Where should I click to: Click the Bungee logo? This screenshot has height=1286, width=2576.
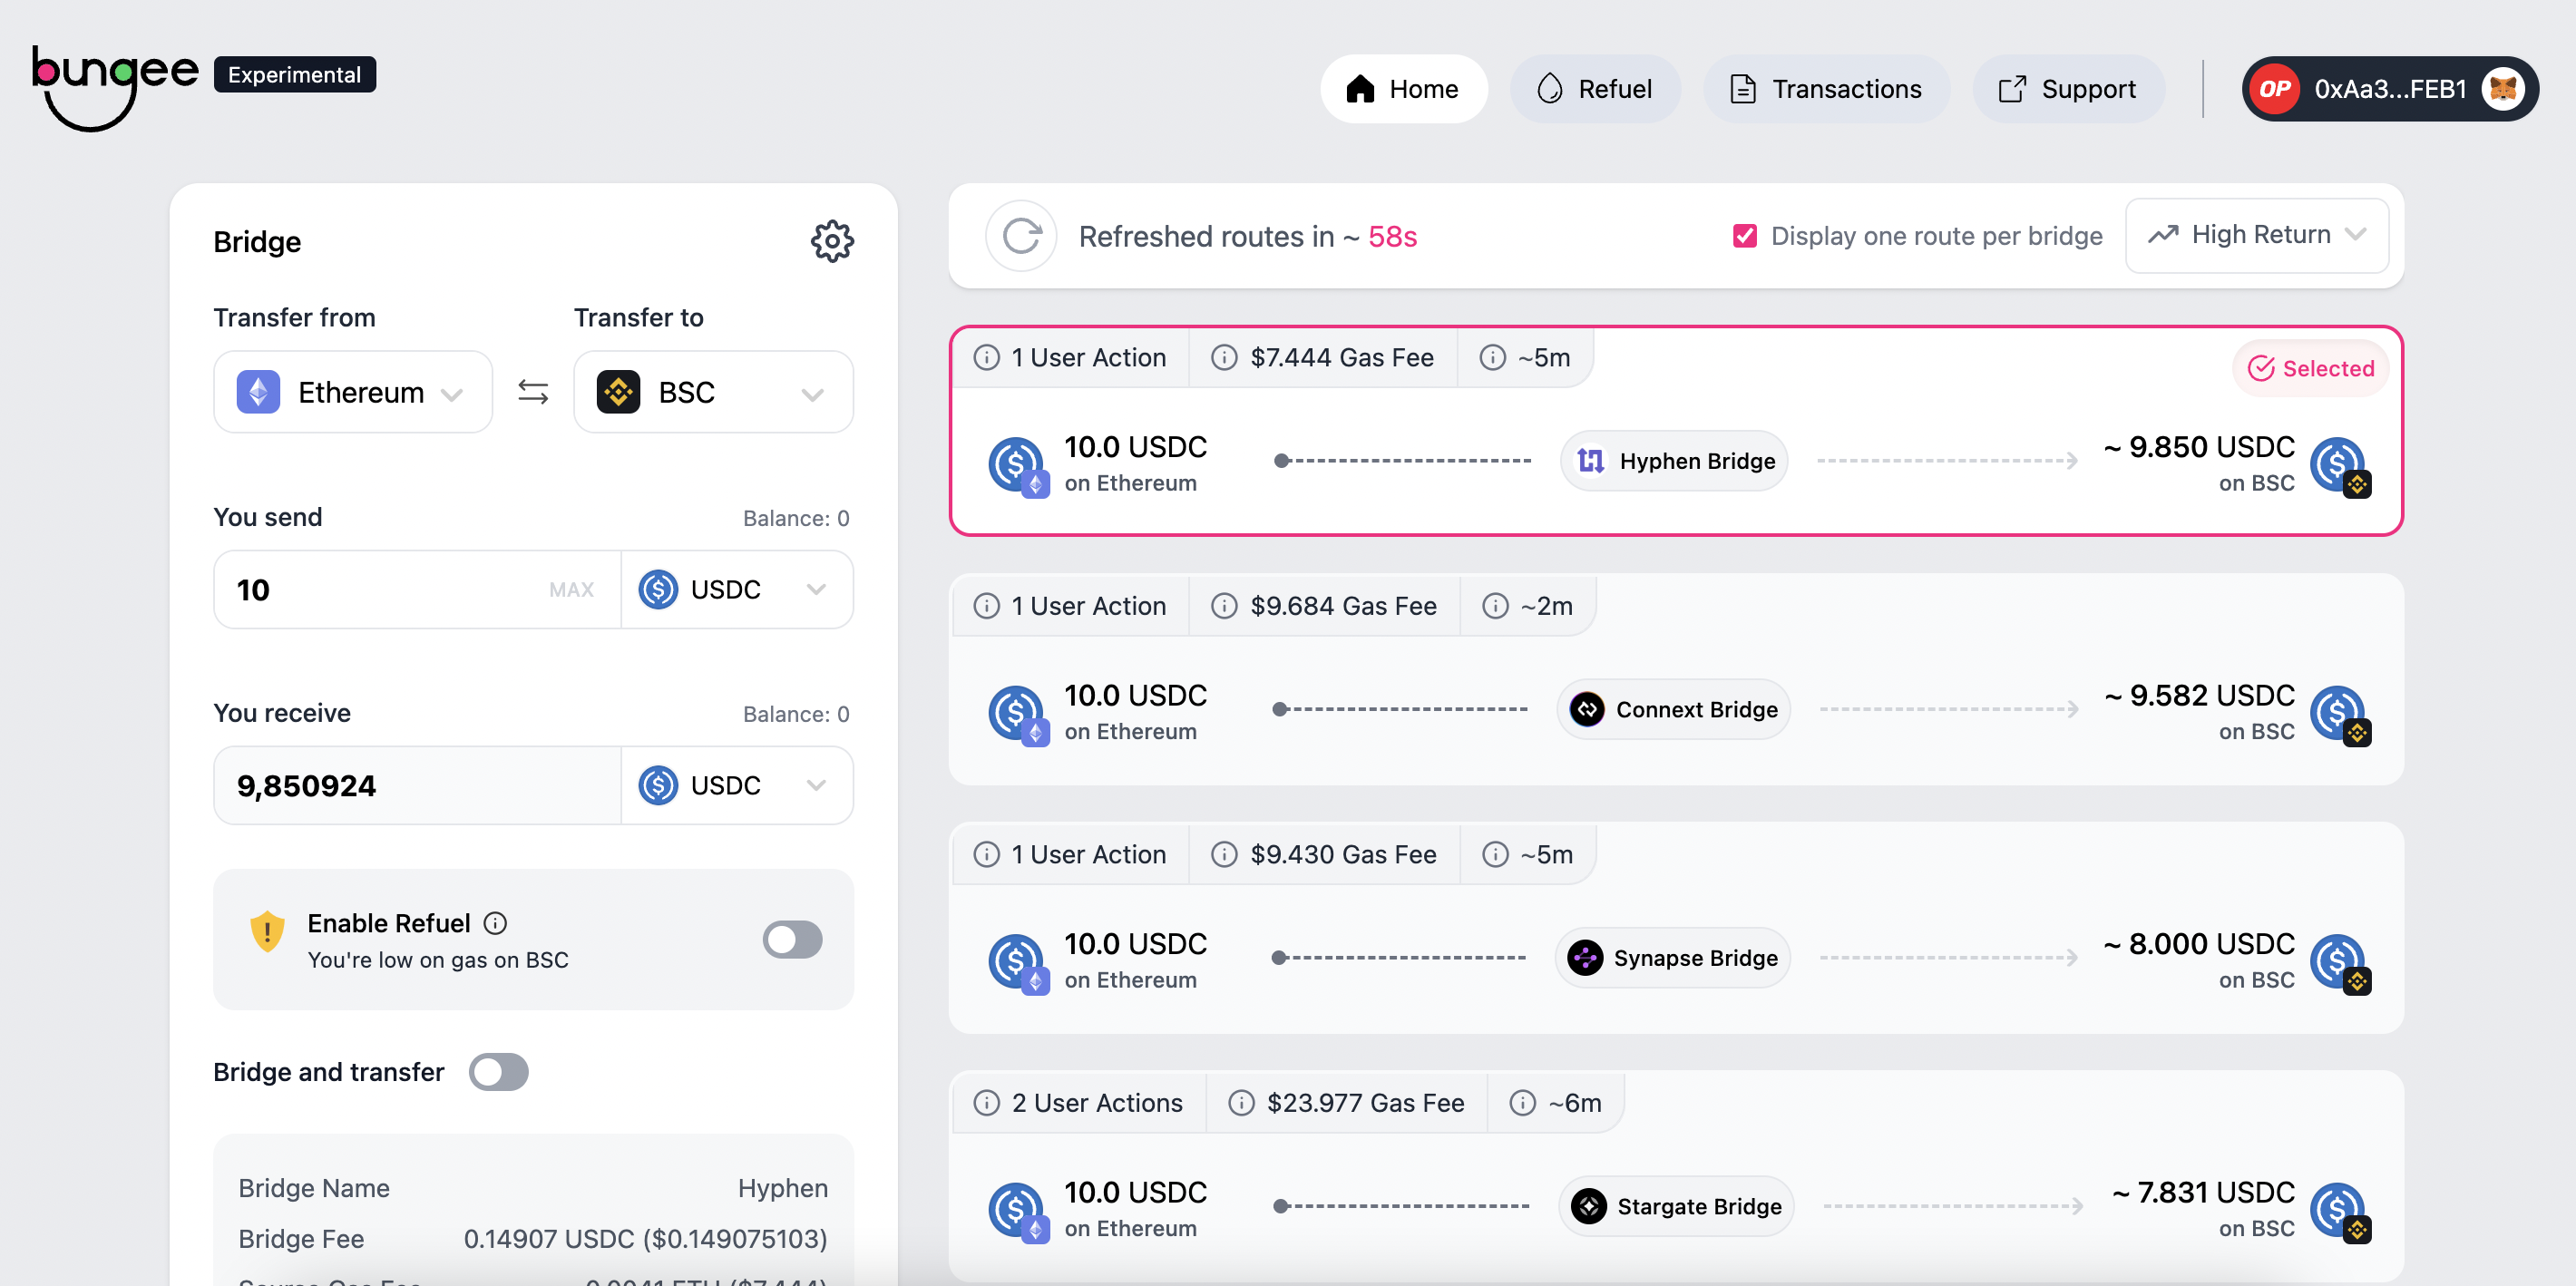(x=115, y=87)
